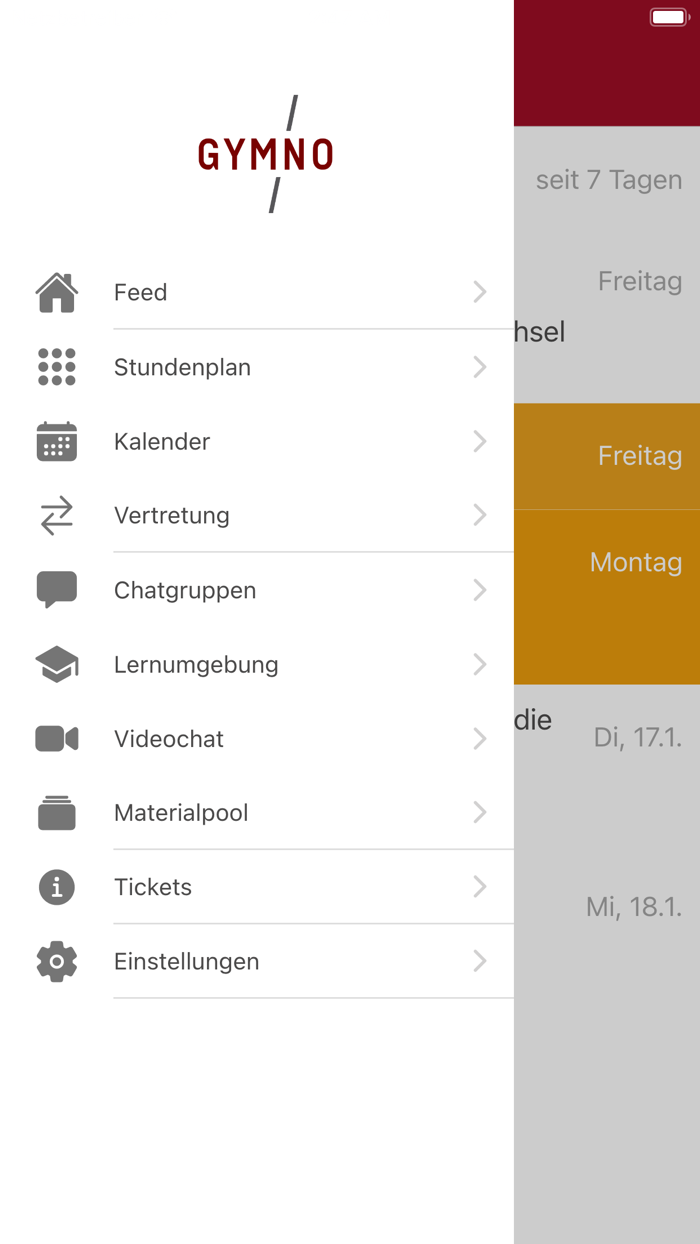Click the briefcase icon next to Materialpool
The image size is (700, 1244).
tap(56, 812)
